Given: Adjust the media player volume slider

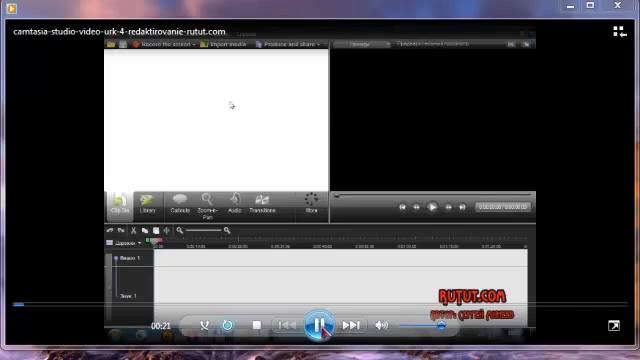Looking at the screenshot, I should 422,325.
